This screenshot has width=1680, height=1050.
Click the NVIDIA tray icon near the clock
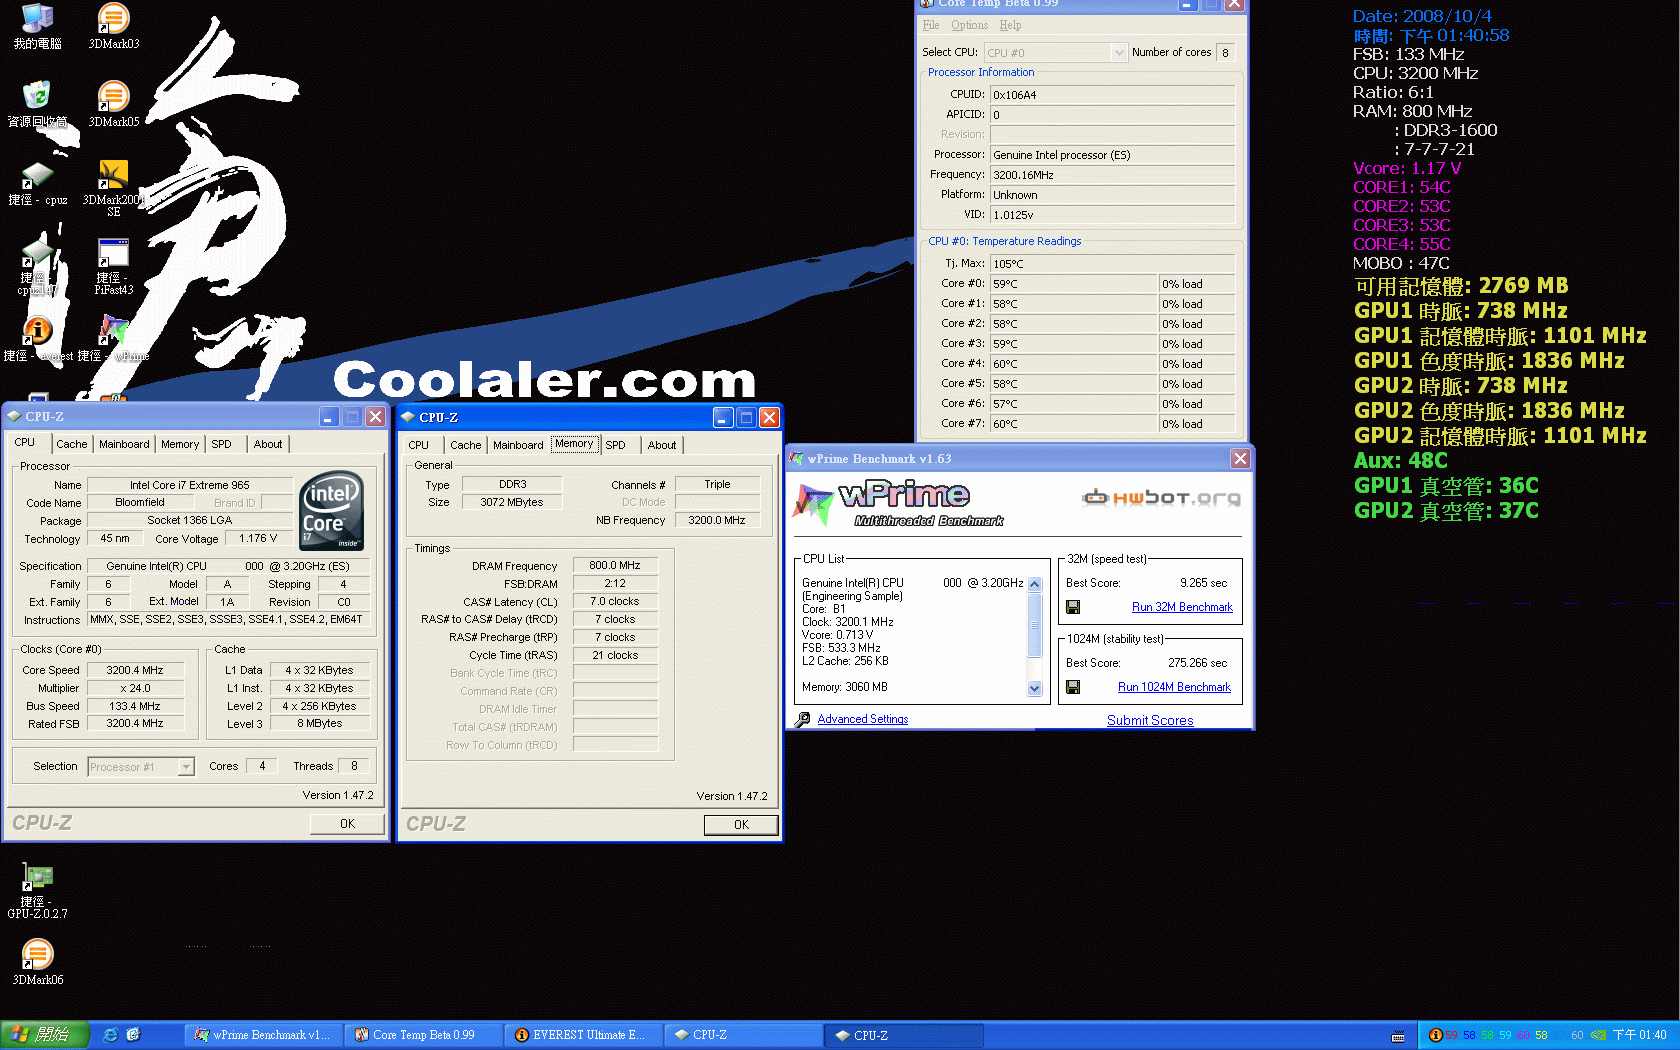tap(1598, 1035)
